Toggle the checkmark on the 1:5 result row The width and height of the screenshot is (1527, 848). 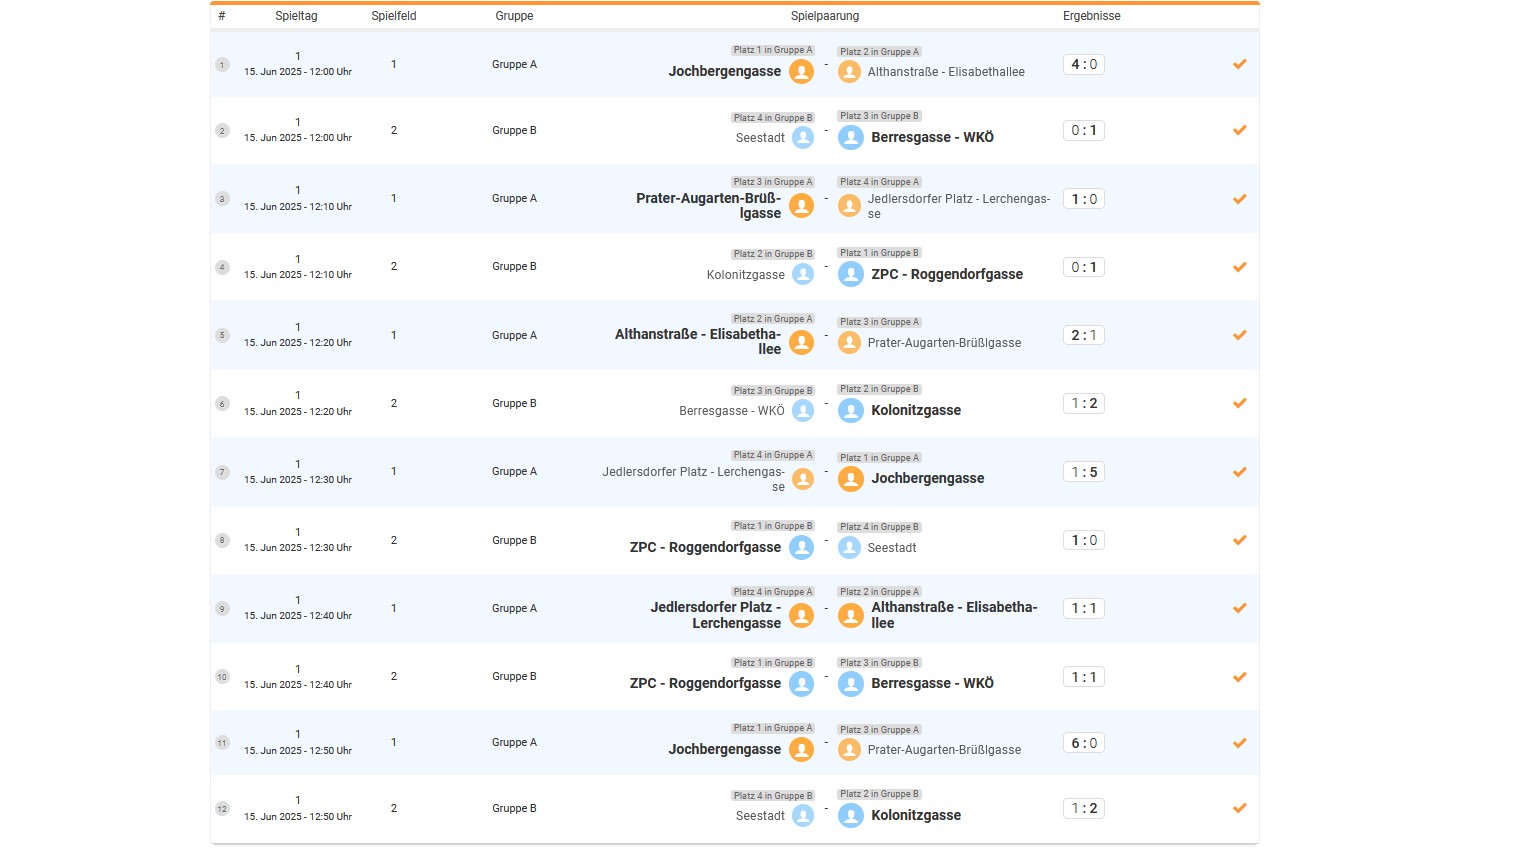point(1239,472)
